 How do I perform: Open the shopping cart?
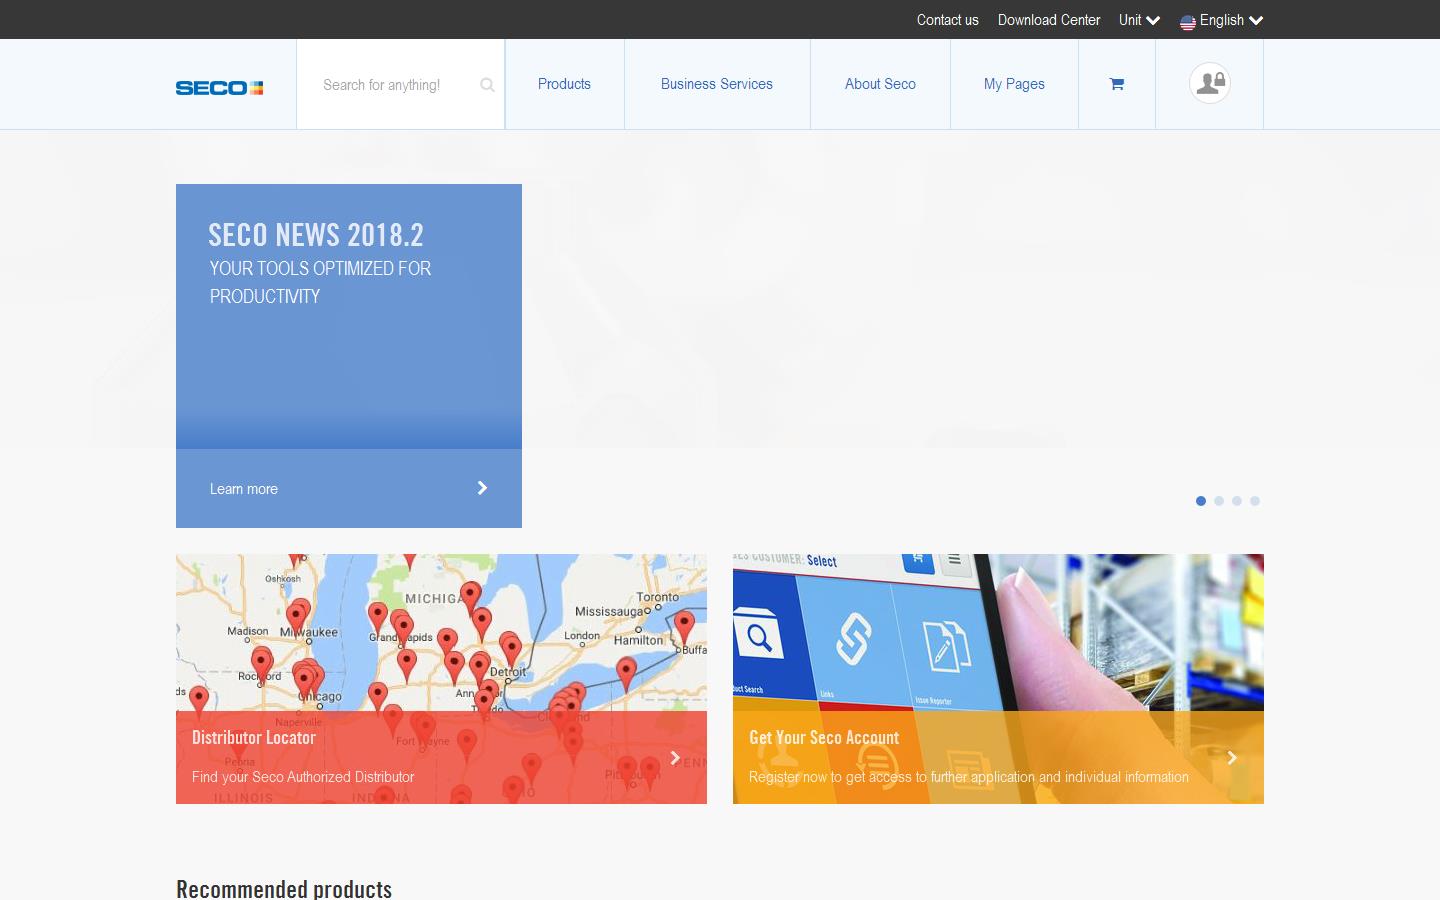[1116, 84]
